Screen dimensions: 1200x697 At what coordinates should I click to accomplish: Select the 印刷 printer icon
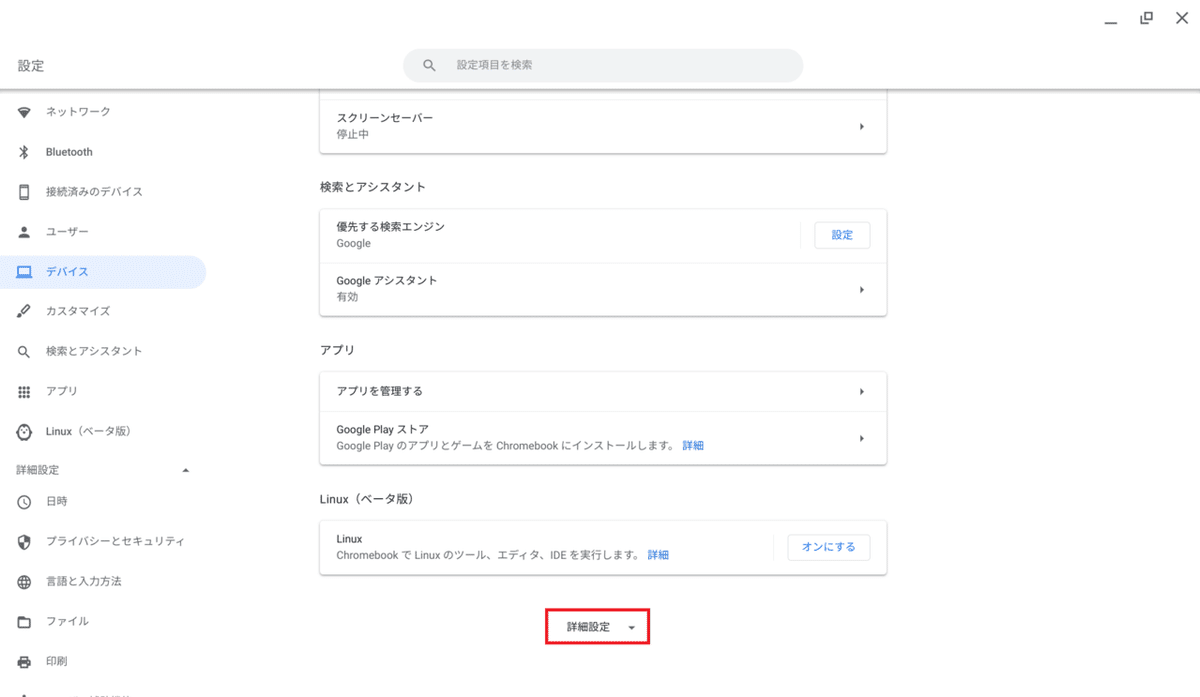[x=24, y=661]
